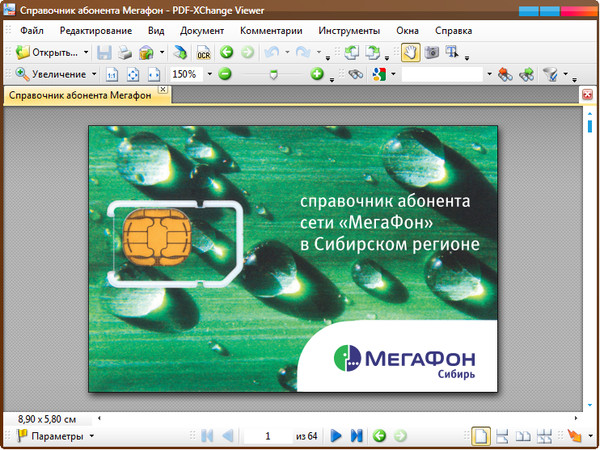Select the Snapshot camera tool
Viewport: 600px width, 450px height.
(432, 52)
